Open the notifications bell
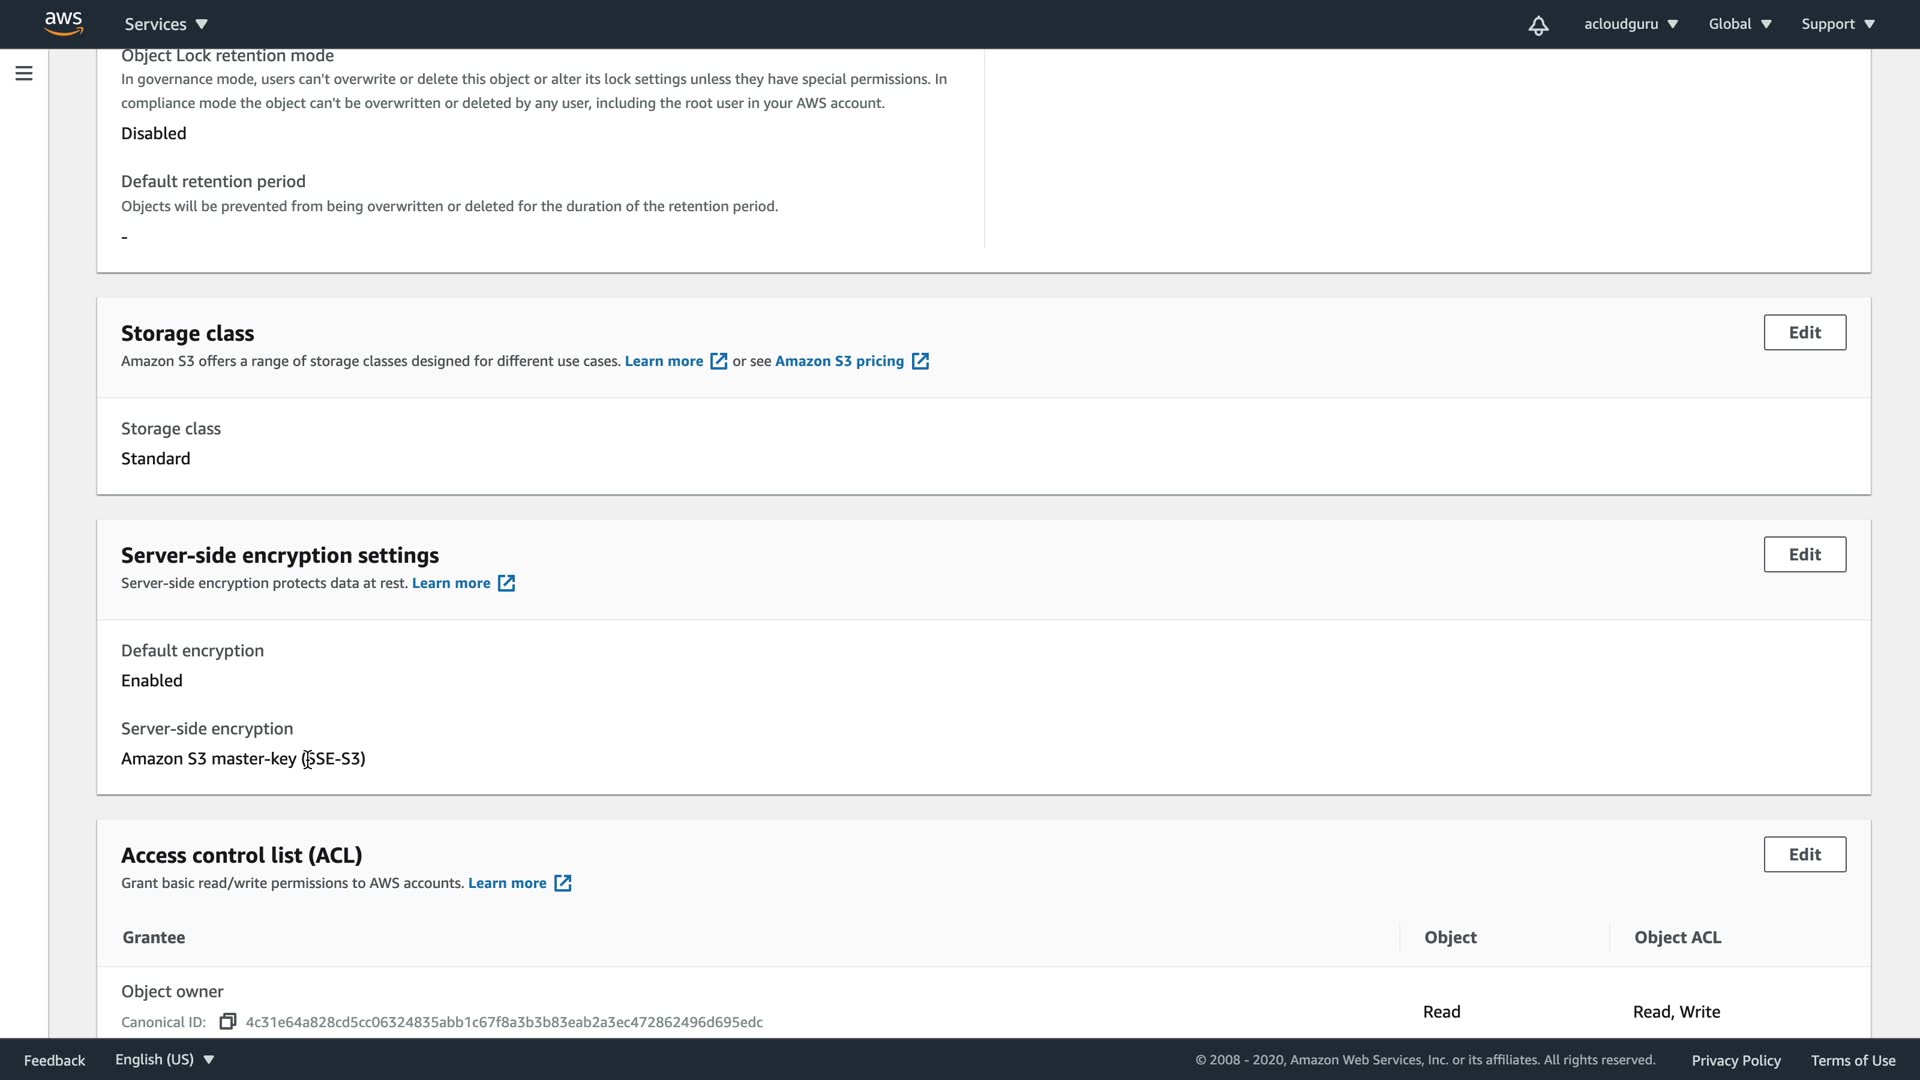1920x1080 pixels. click(x=1538, y=25)
